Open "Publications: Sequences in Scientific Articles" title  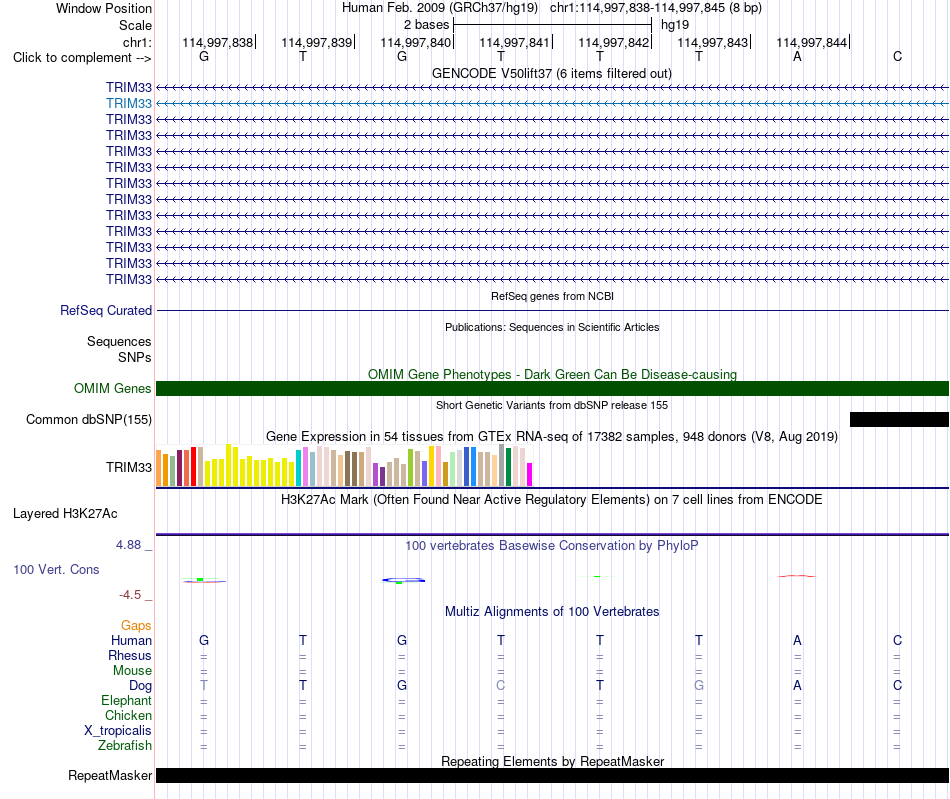(x=552, y=327)
